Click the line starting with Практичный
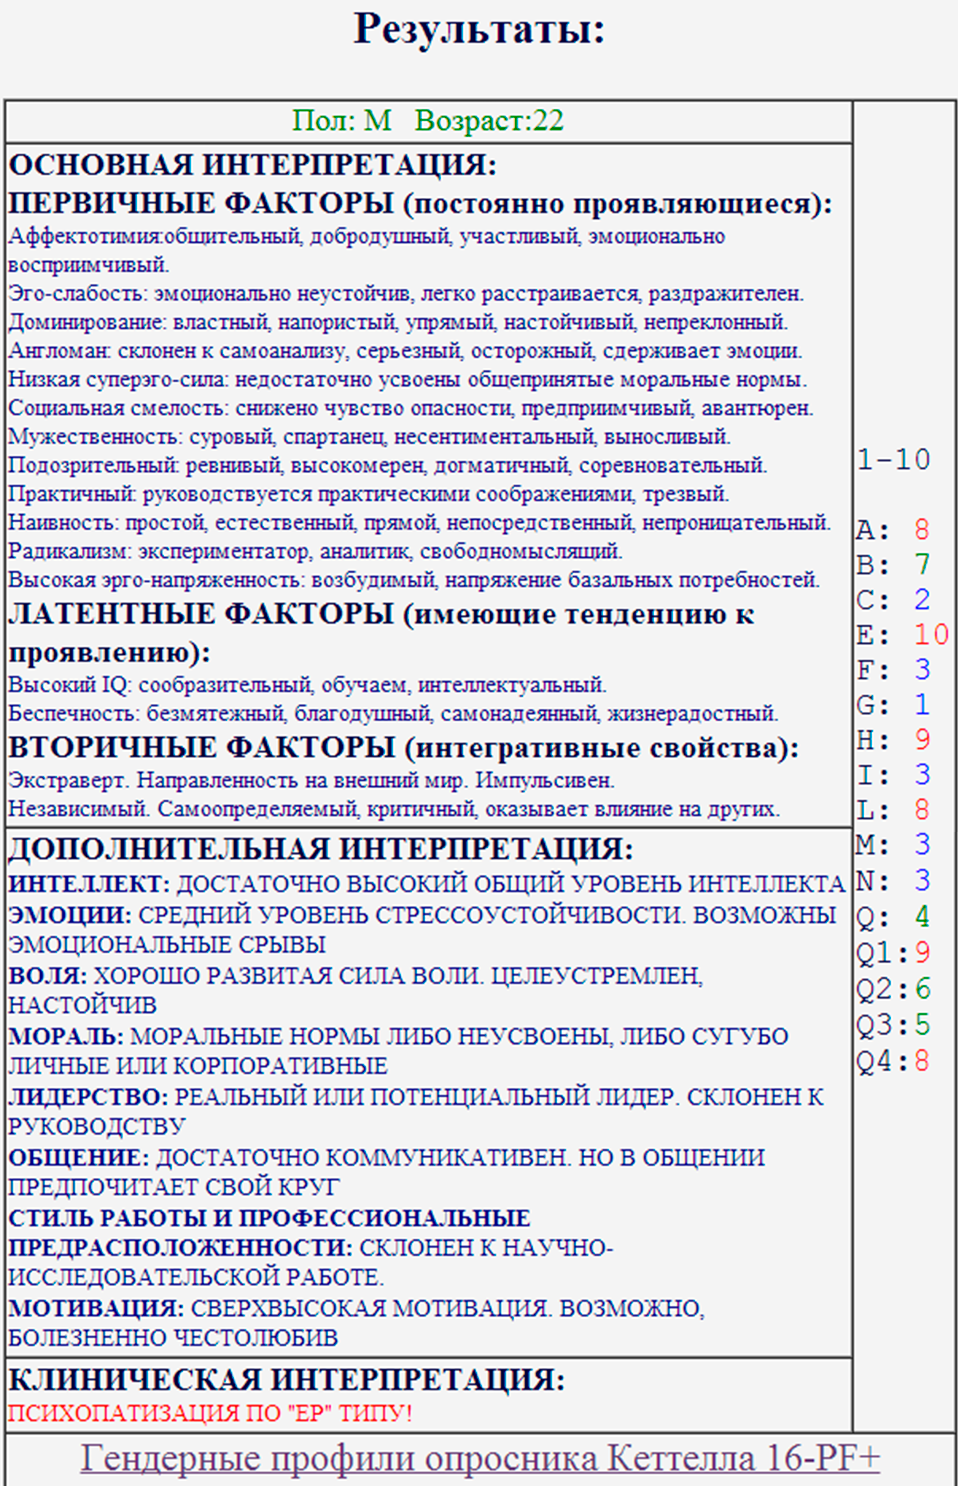The image size is (958, 1486). coord(369,494)
